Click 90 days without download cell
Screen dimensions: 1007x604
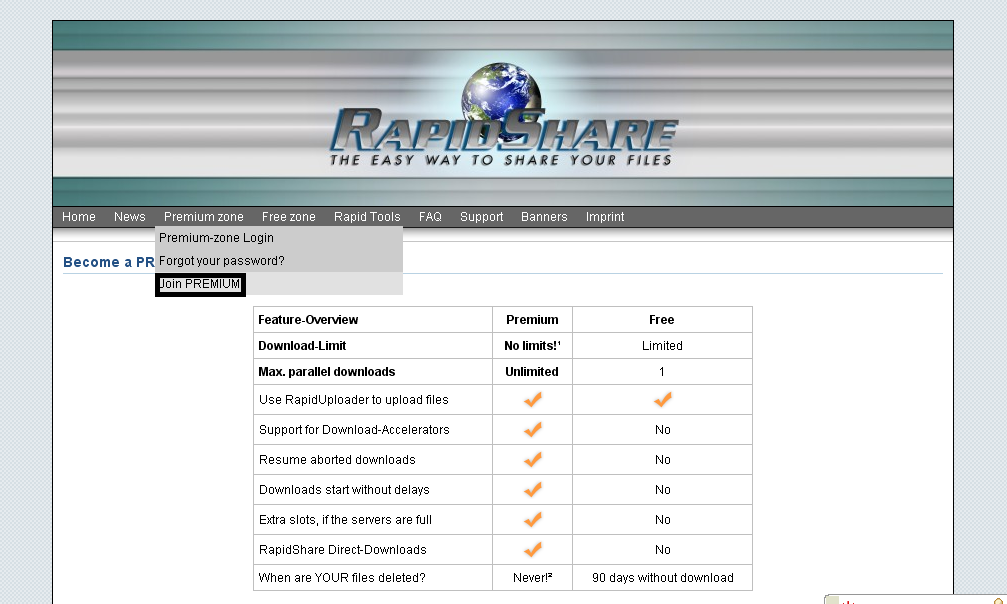coord(662,578)
